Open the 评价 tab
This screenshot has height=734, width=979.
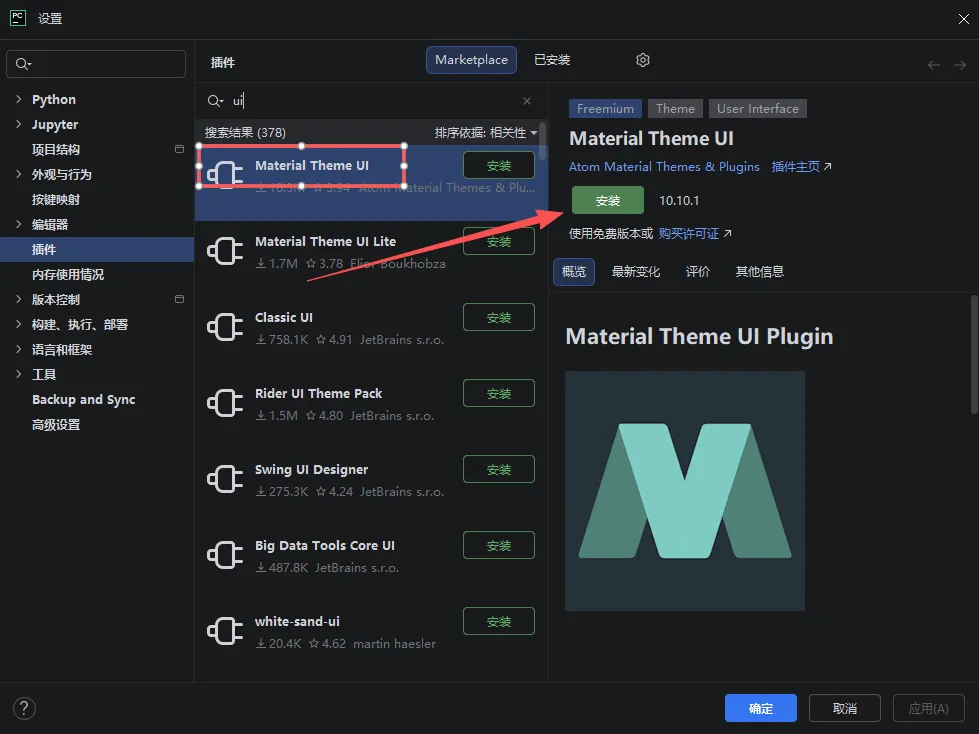[x=697, y=272]
